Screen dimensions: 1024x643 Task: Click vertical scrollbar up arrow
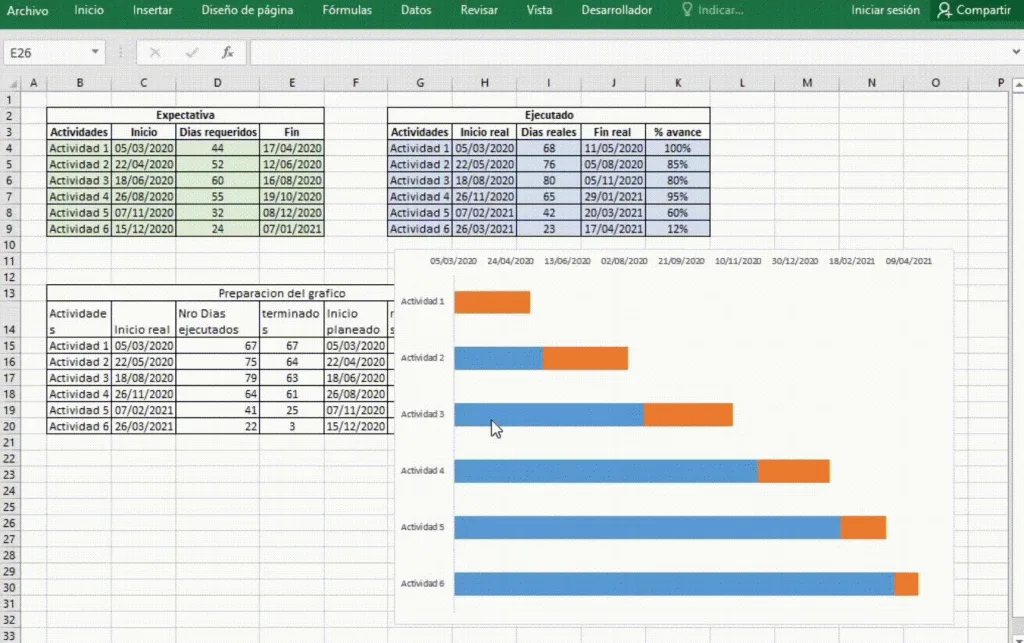1017,86
